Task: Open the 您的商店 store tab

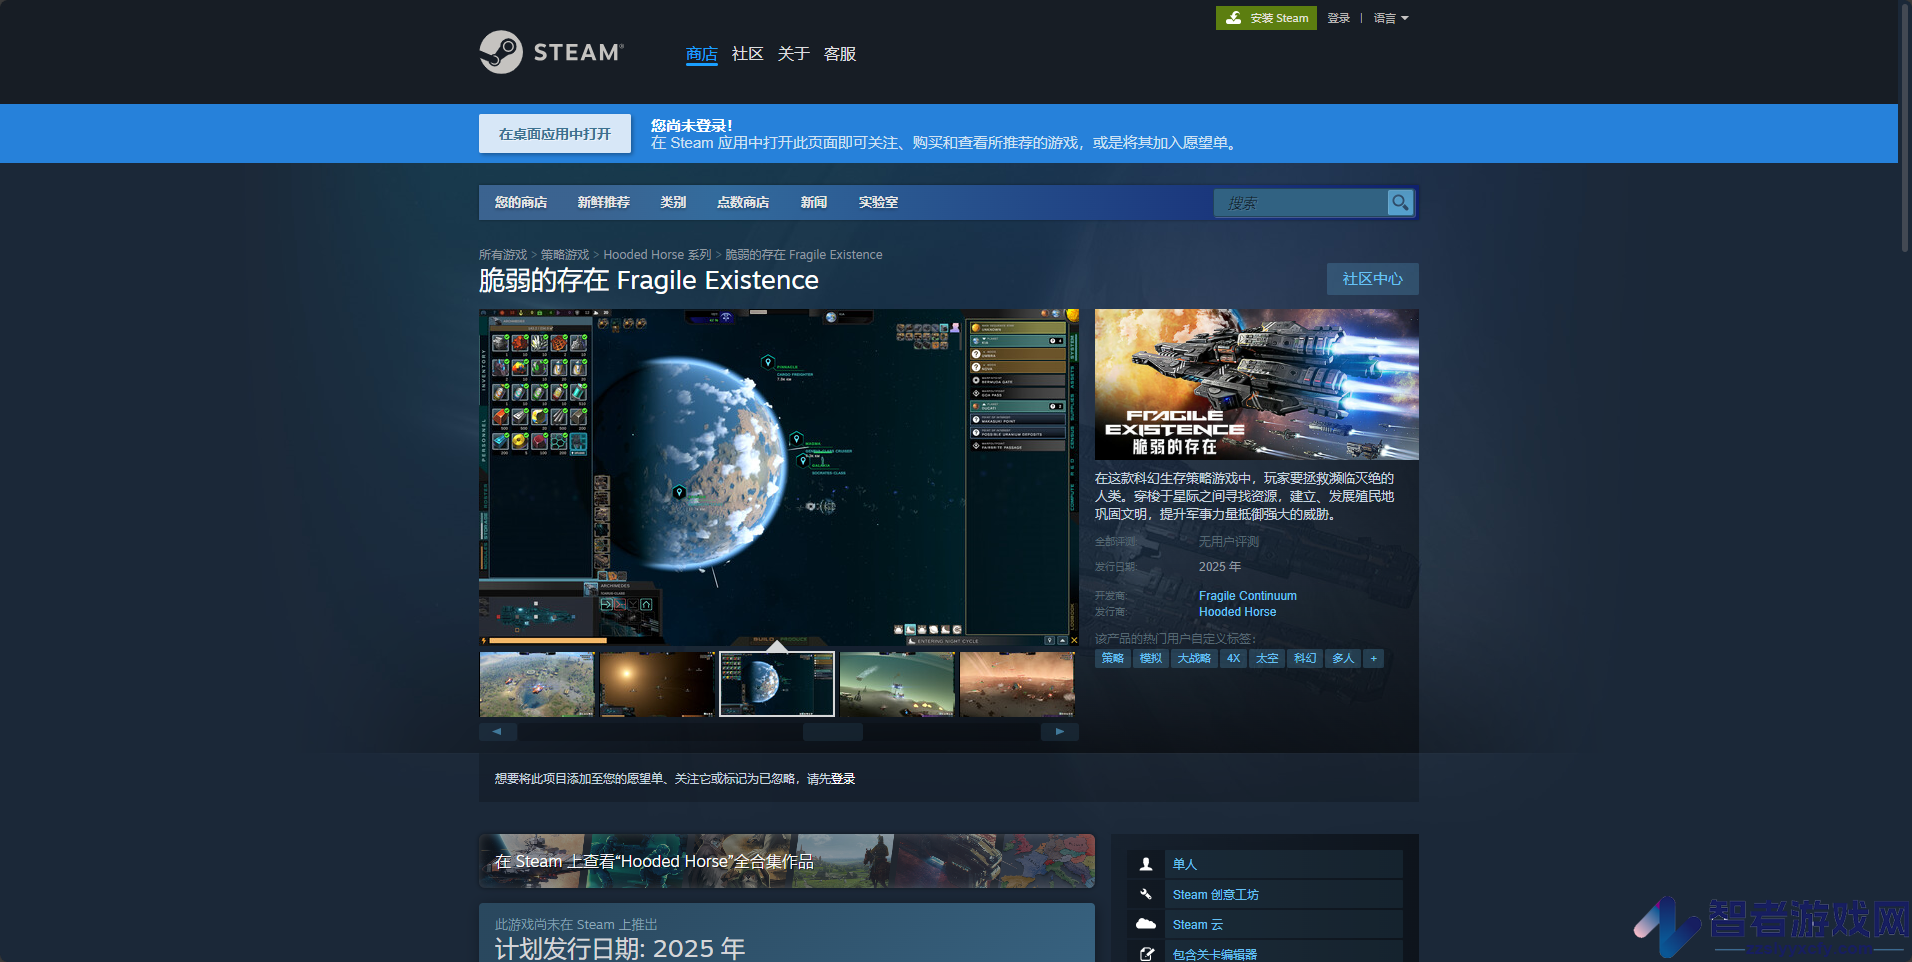Action: pyautogui.click(x=521, y=202)
